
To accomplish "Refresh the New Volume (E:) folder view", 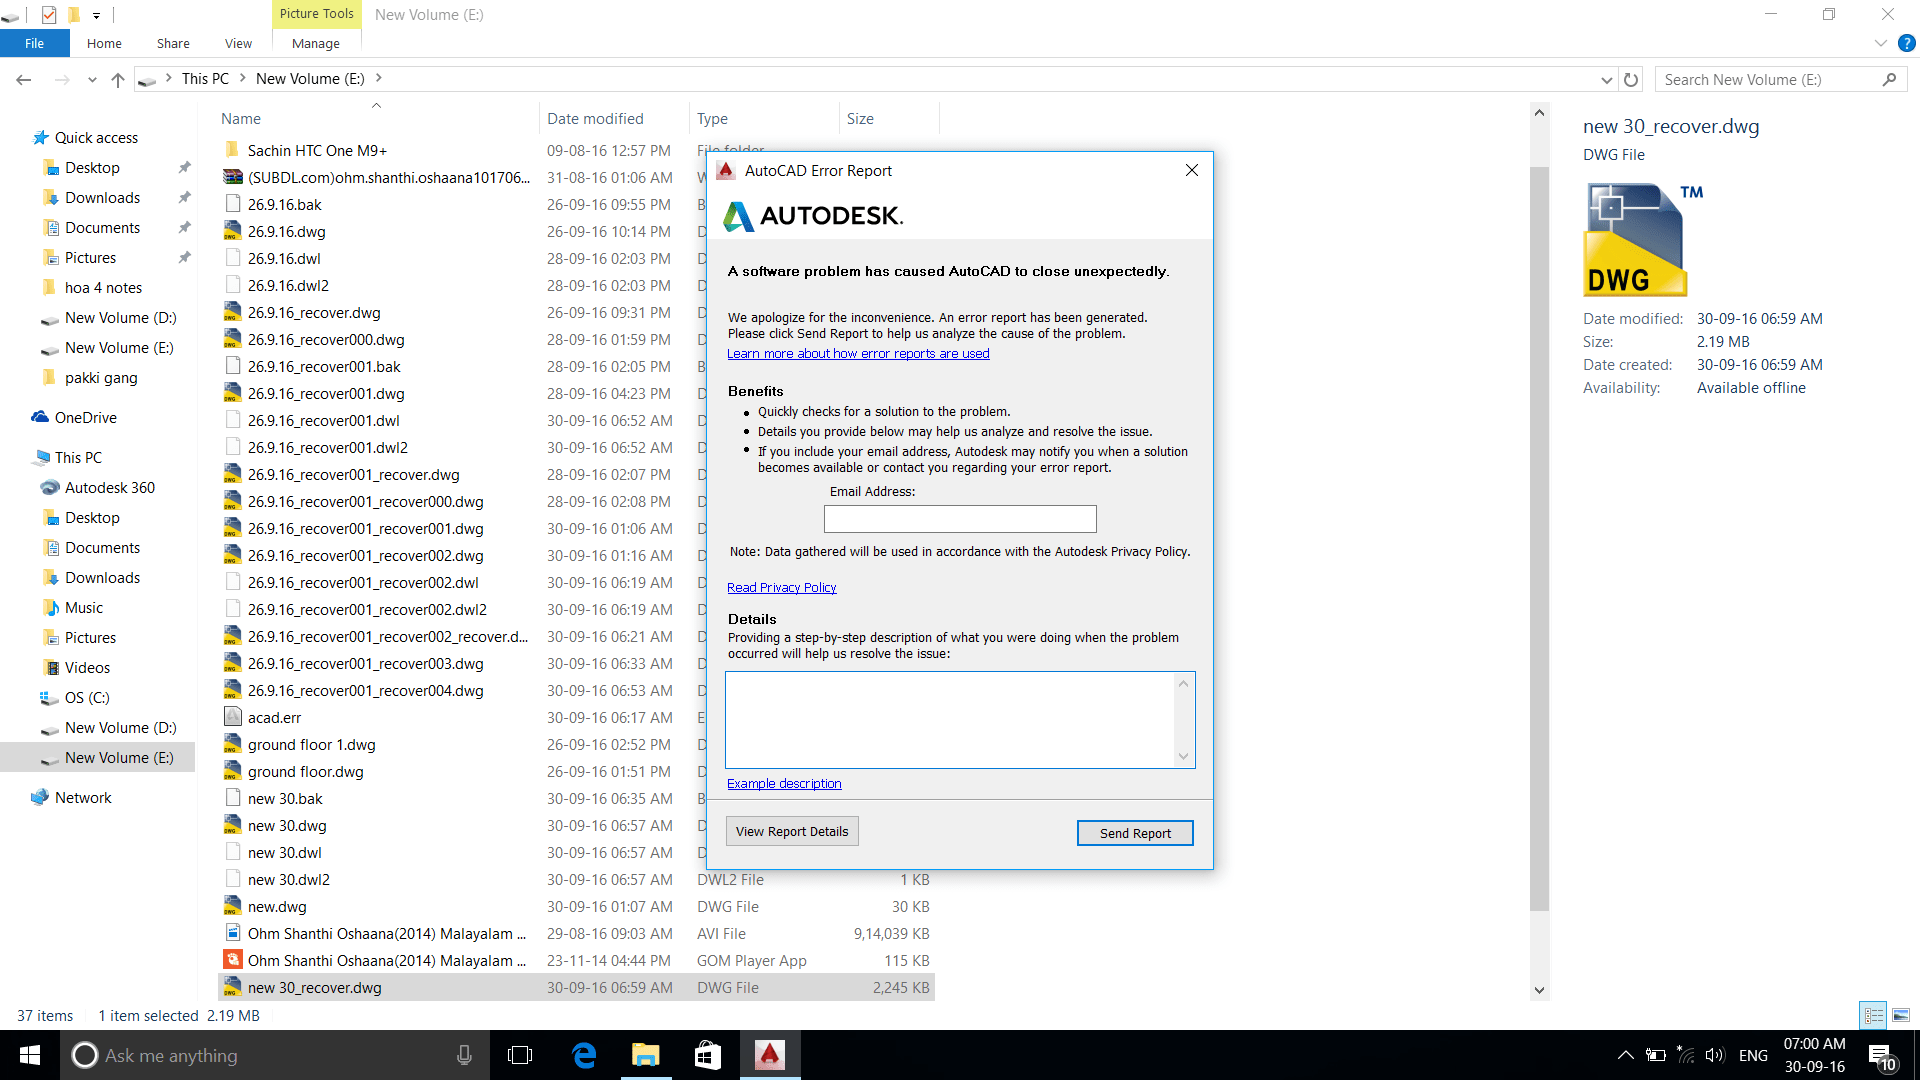I will [x=1631, y=80].
